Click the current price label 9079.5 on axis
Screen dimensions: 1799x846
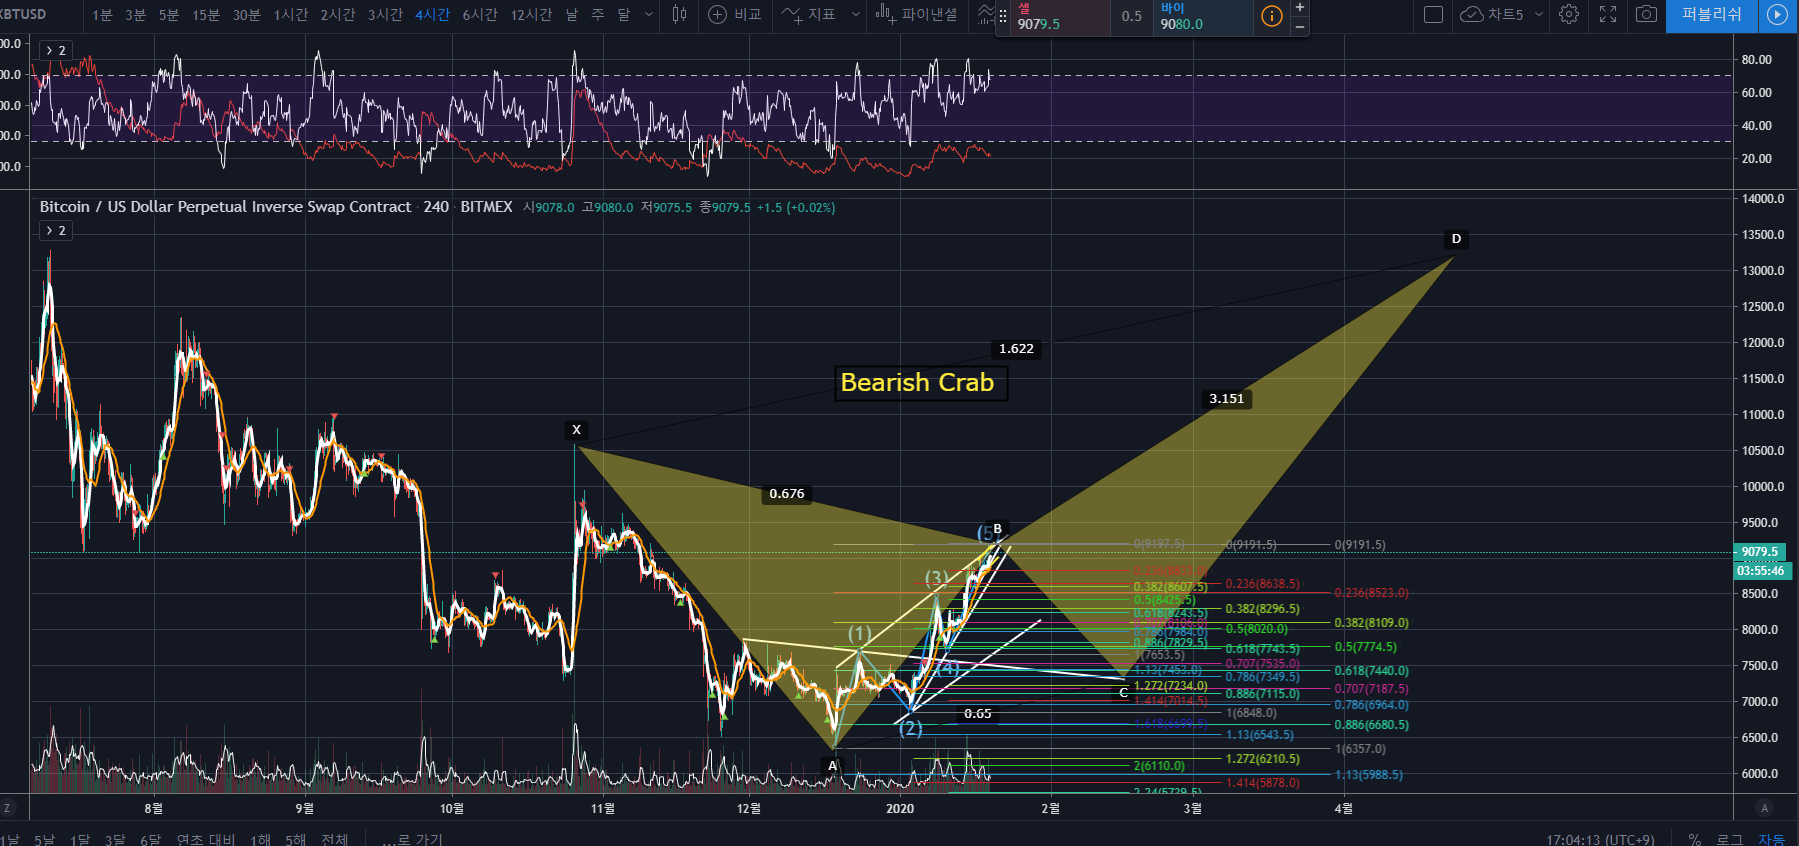tap(1760, 551)
